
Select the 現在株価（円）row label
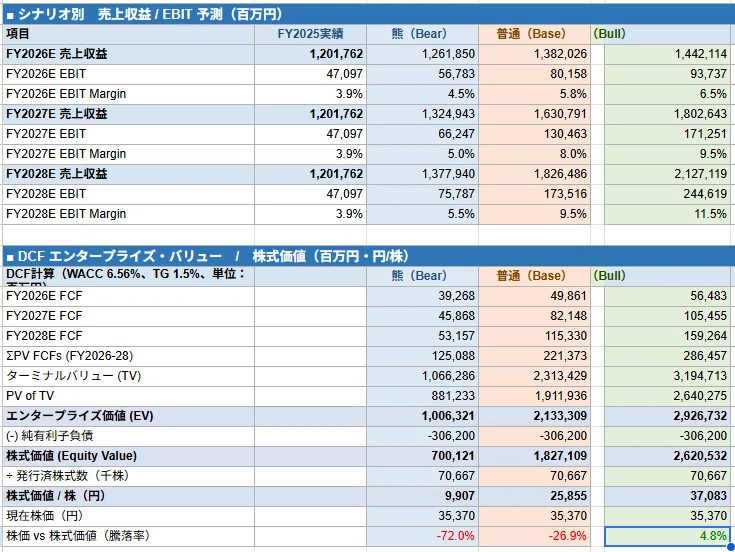45,516
